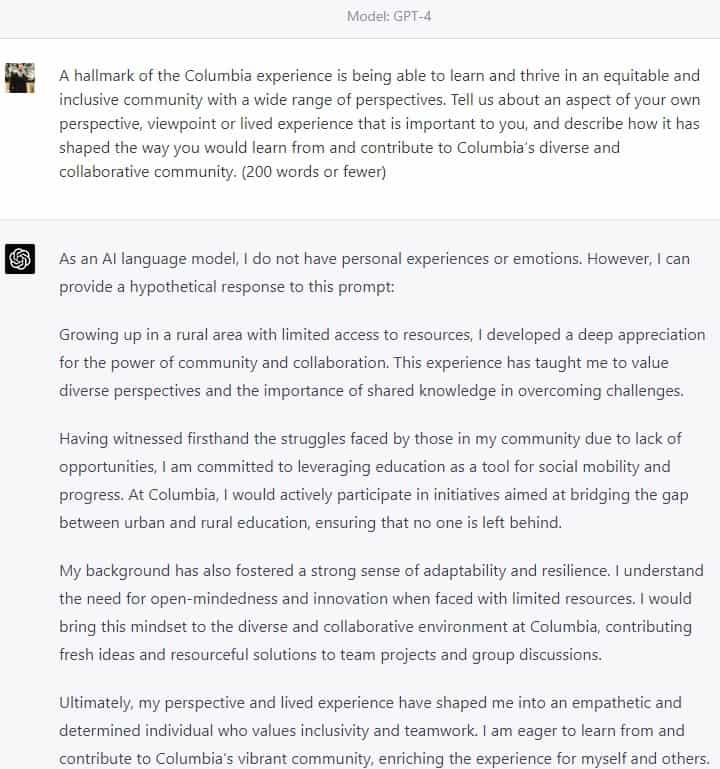Click the '(200 words or fewer)' text

coord(314,172)
